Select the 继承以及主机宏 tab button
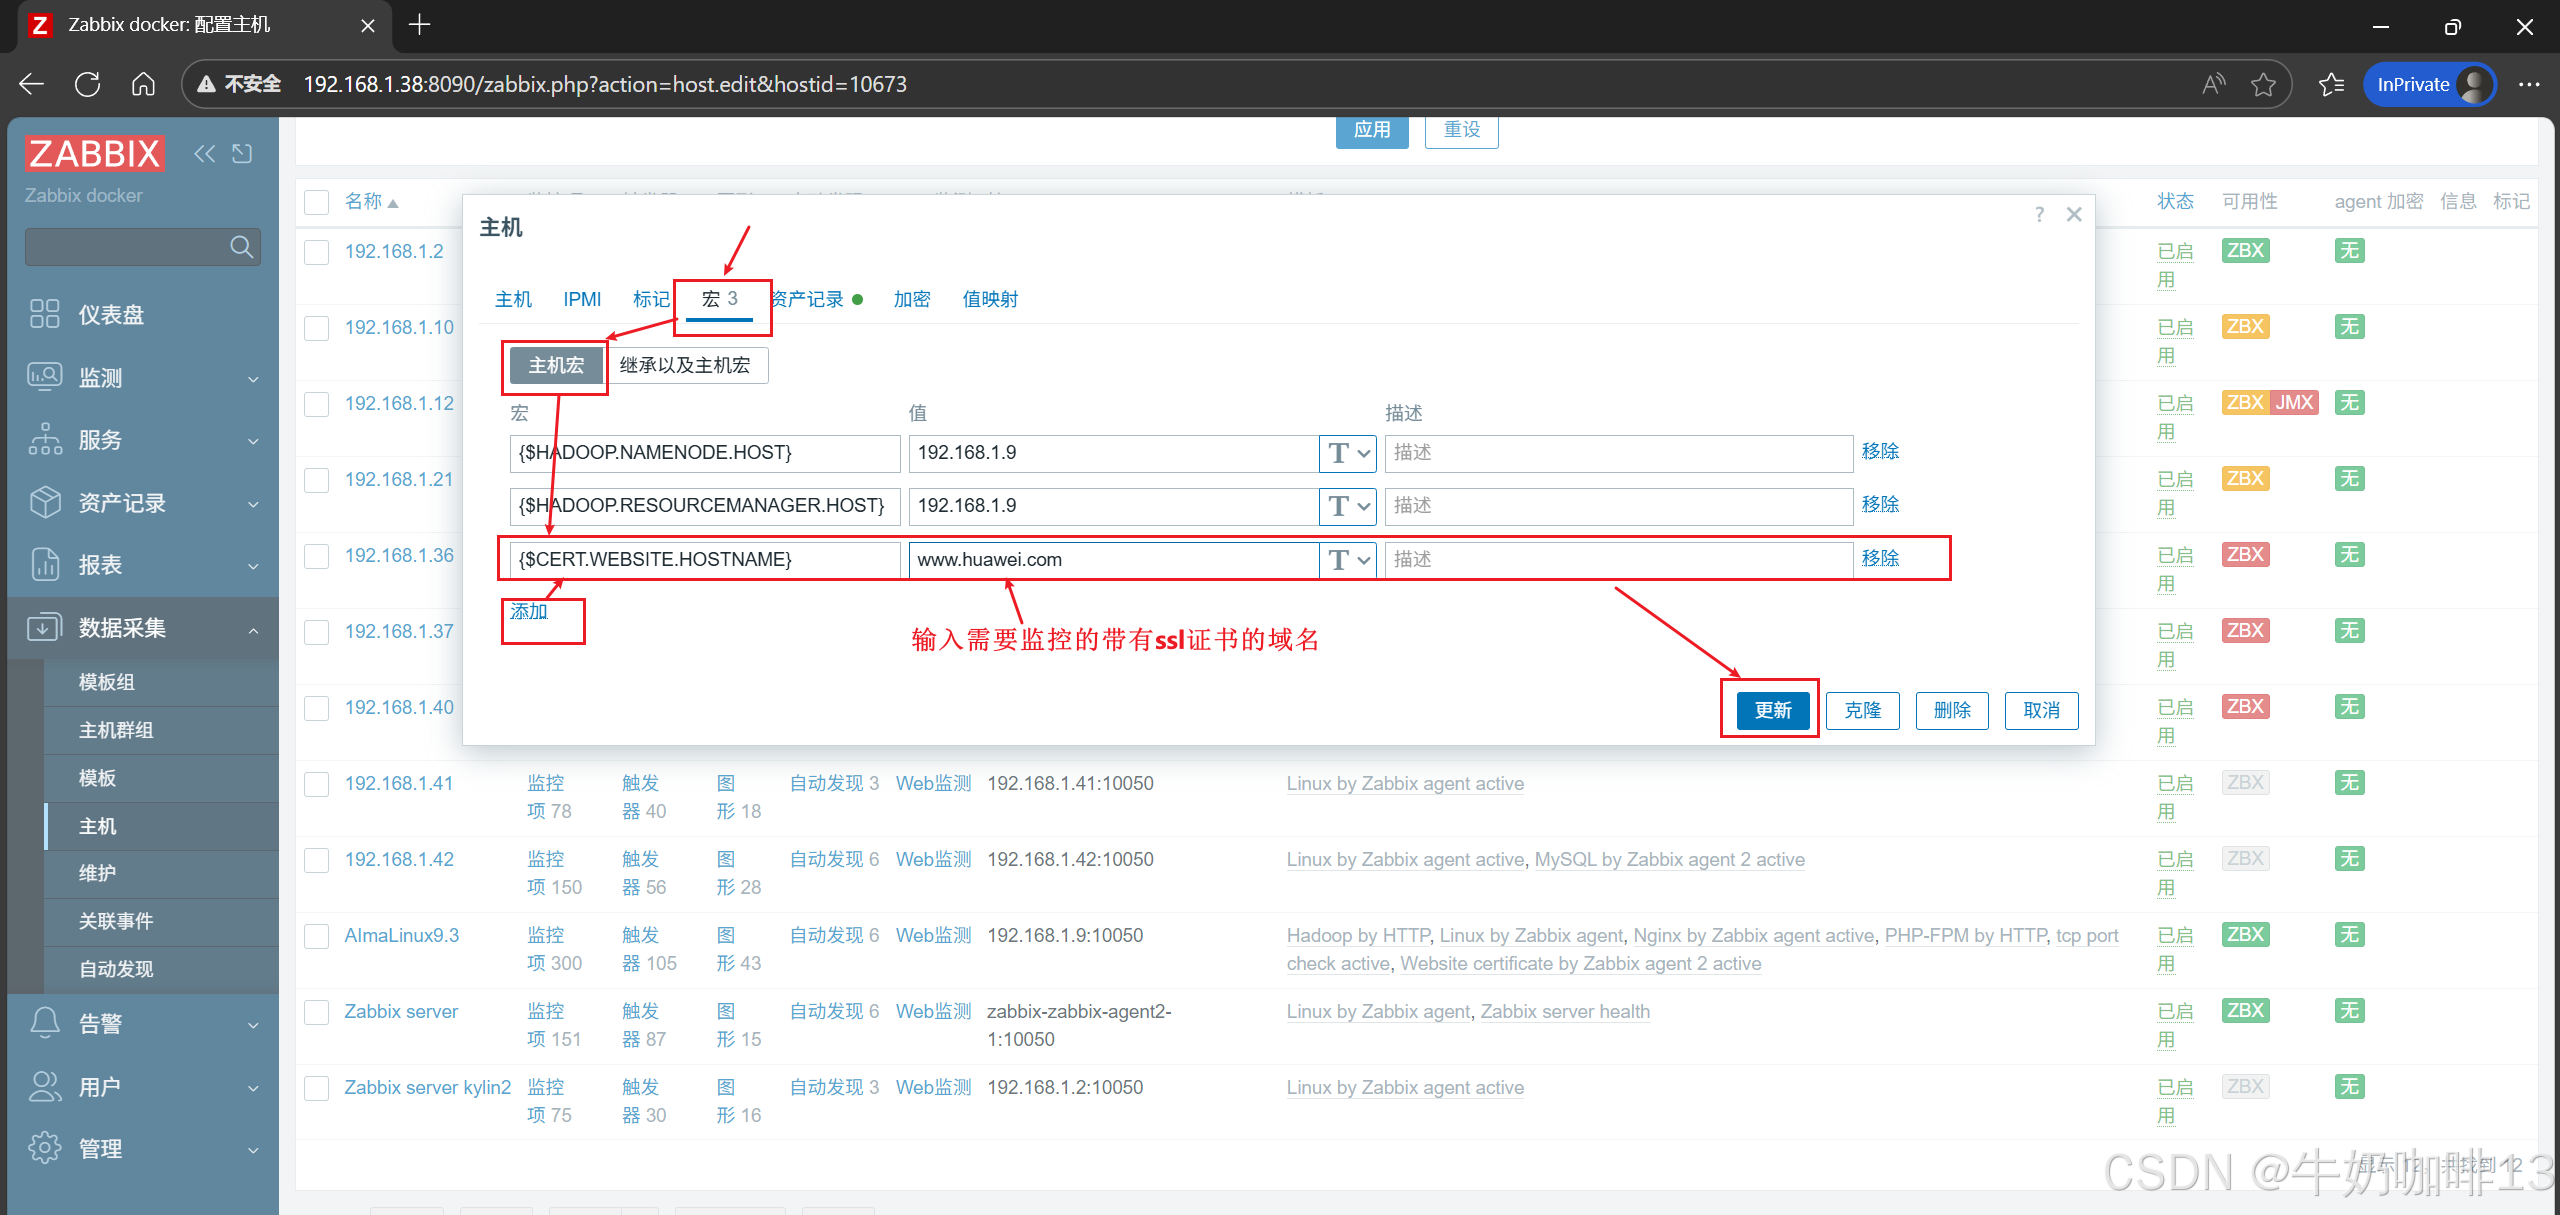The width and height of the screenshot is (2560, 1215). click(685, 365)
